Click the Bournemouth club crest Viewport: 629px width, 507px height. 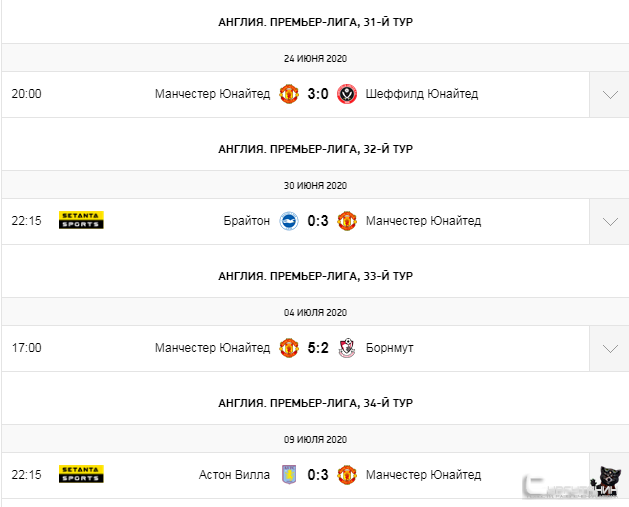pos(347,348)
